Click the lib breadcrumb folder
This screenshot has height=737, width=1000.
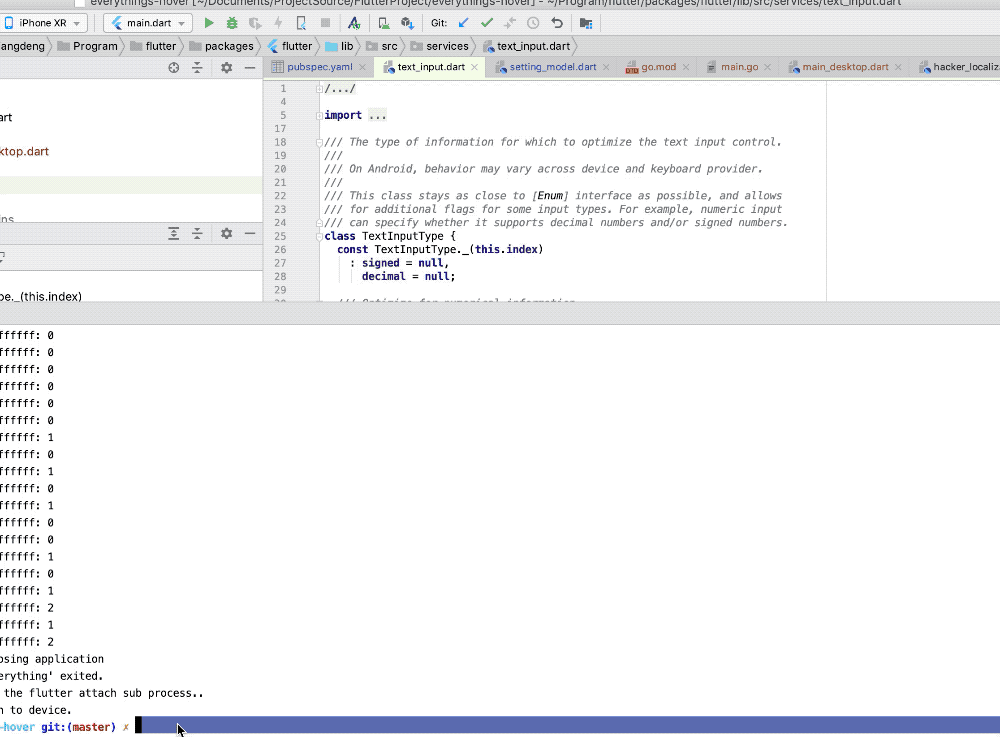(339, 46)
